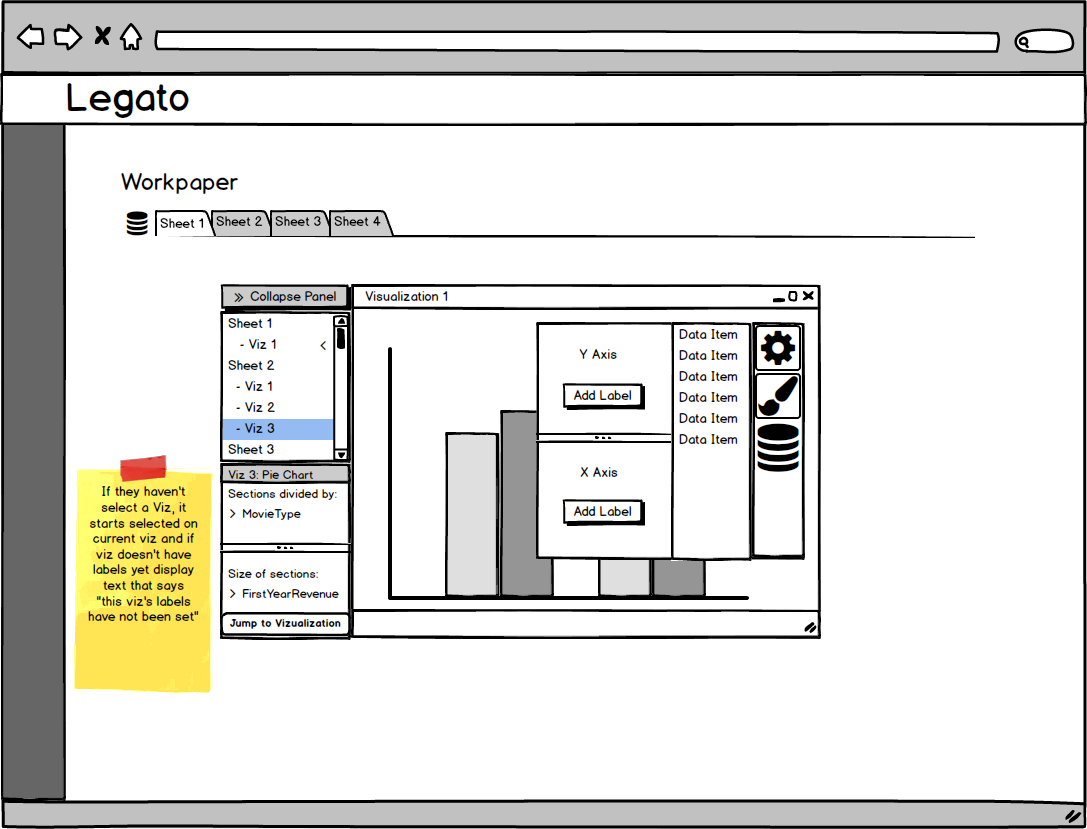Go back with the browser back arrow

point(31,36)
